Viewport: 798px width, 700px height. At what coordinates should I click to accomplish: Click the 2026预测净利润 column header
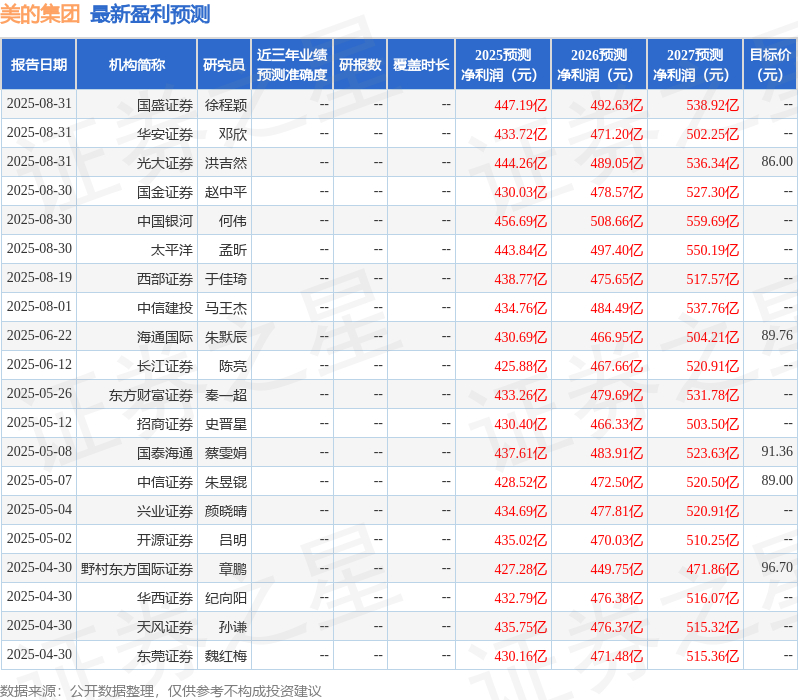click(x=599, y=65)
